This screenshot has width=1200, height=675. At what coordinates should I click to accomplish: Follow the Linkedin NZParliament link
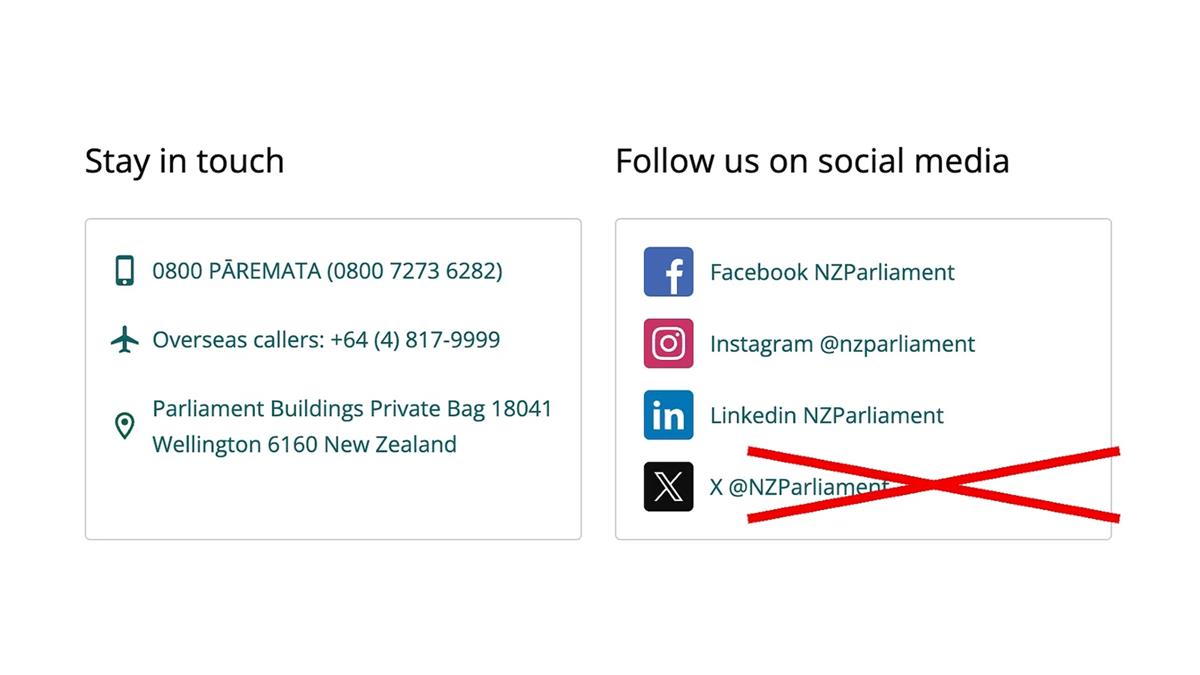pyautogui.click(x=826, y=415)
